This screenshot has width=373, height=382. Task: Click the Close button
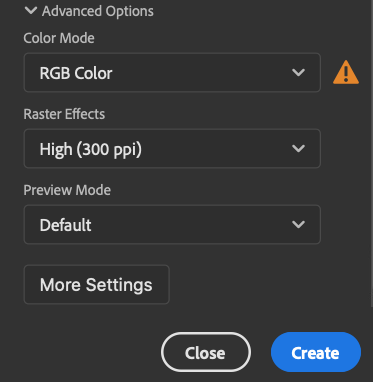(206, 352)
